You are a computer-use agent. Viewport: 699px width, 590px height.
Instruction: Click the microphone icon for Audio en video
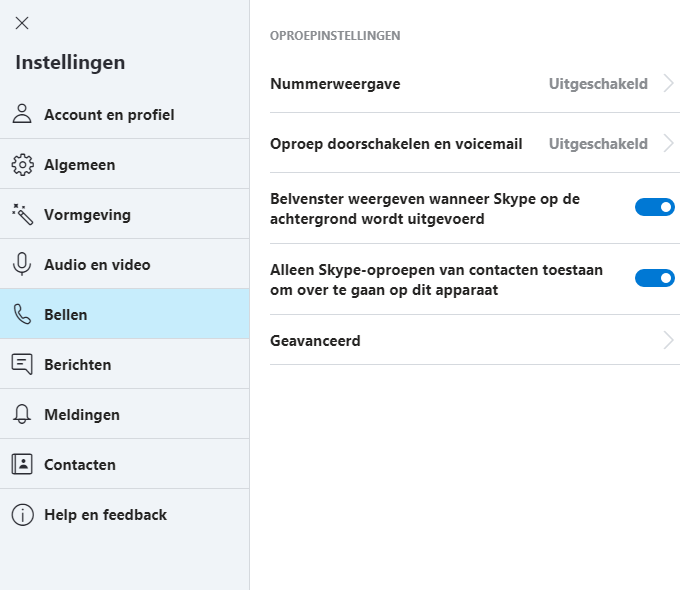22,264
